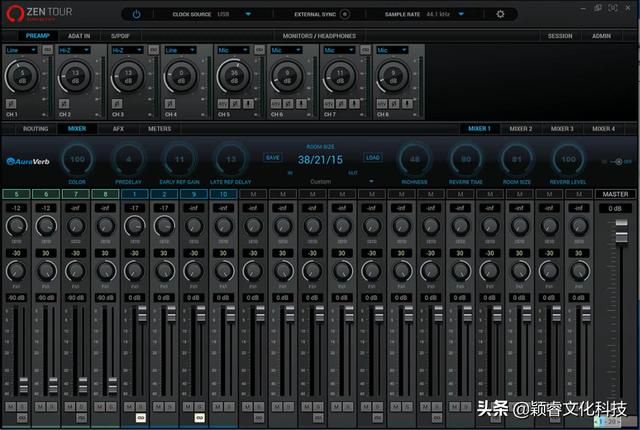Click the Monitors / Headphones header

click(319, 36)
